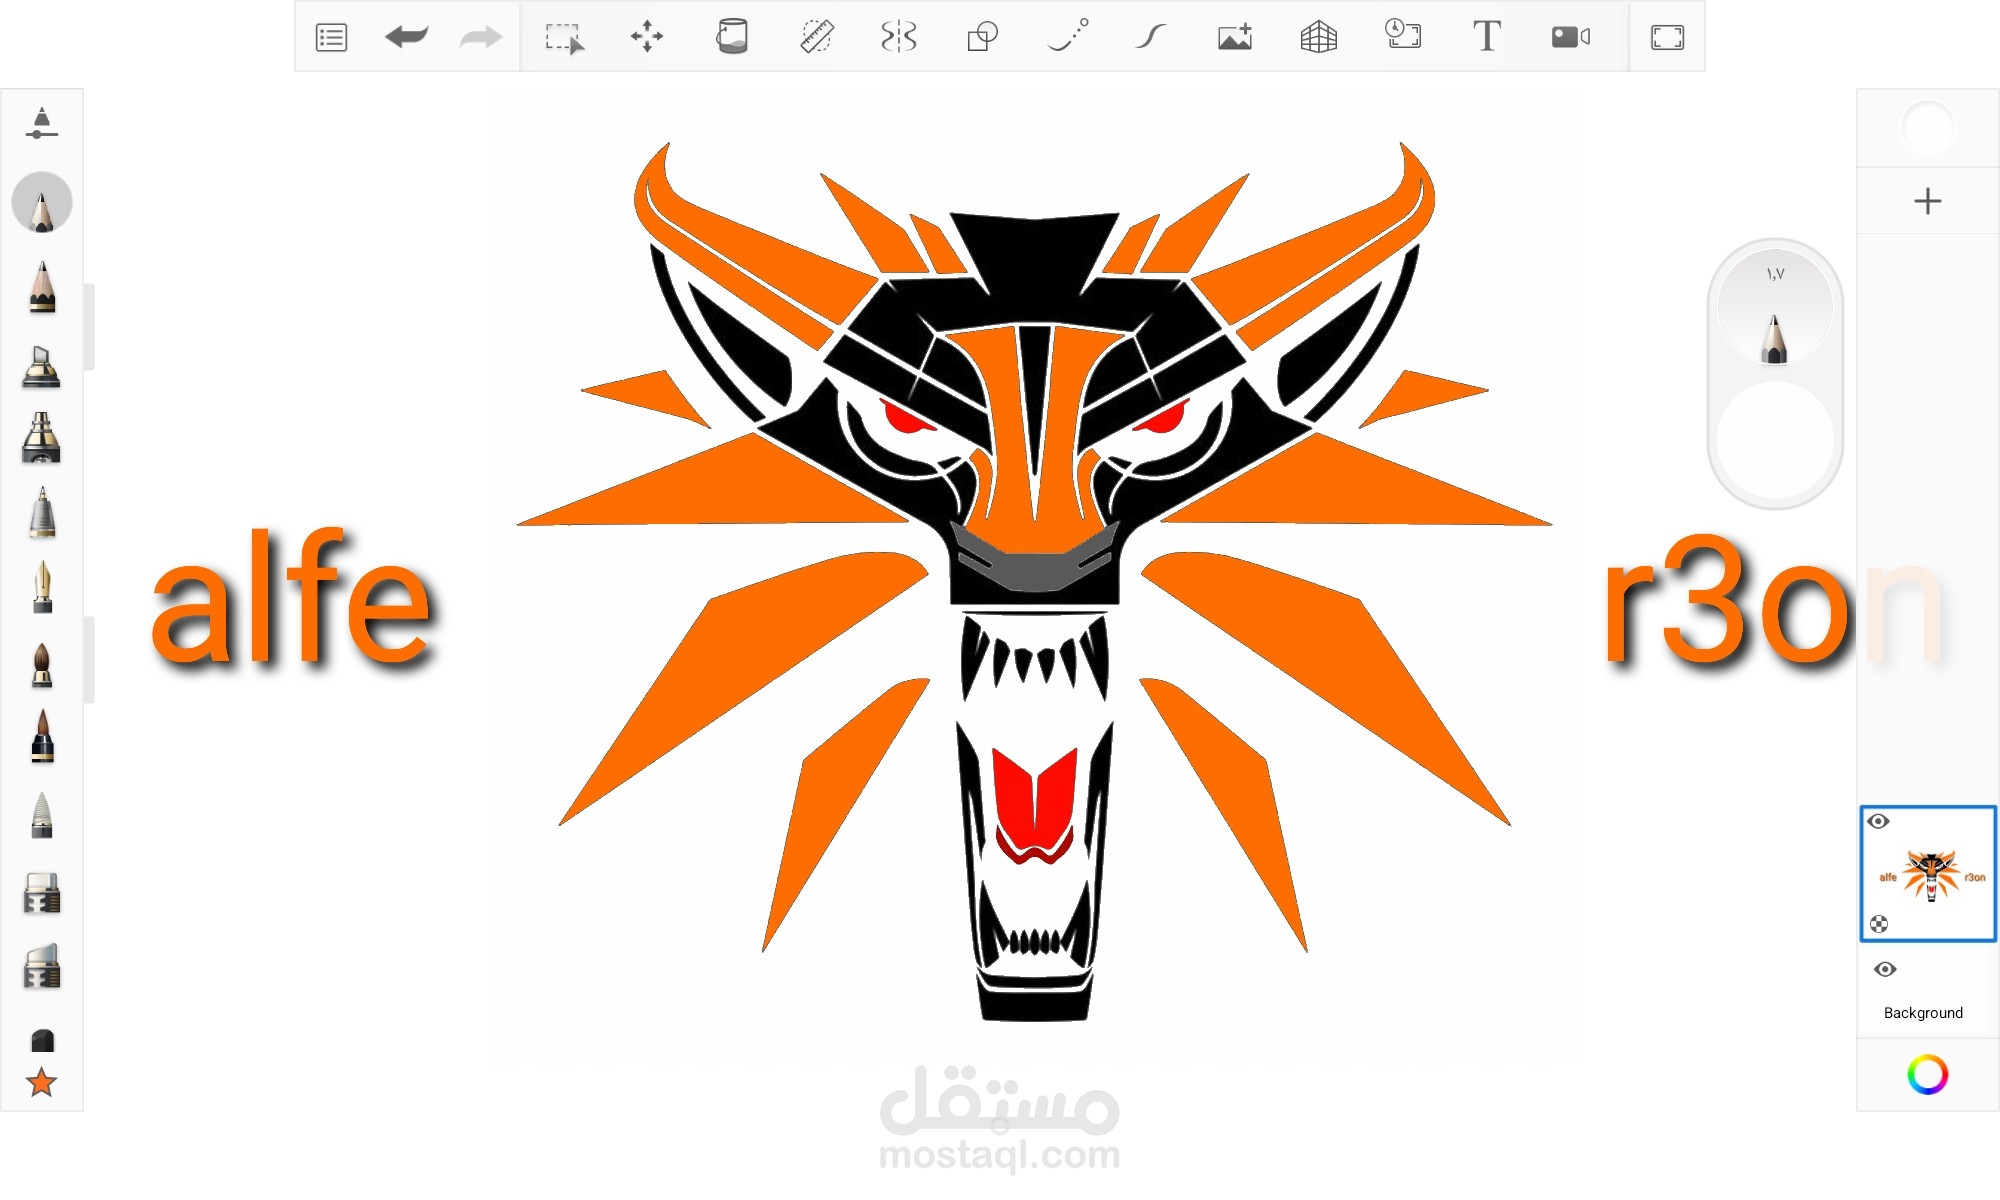Import an image with the add-image icon
The height and width of the screenshot is (1200, 2000).
point(1235,37)
